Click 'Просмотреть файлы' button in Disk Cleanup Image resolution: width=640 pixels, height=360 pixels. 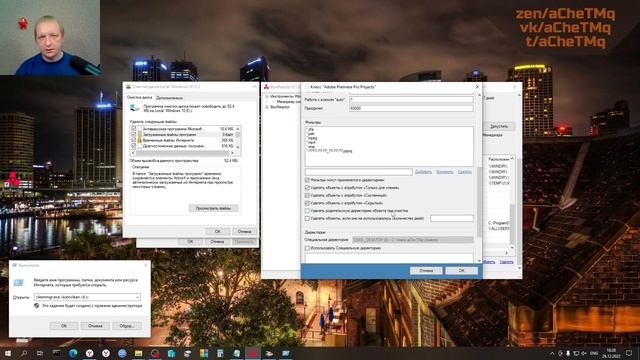pos(213,208)
